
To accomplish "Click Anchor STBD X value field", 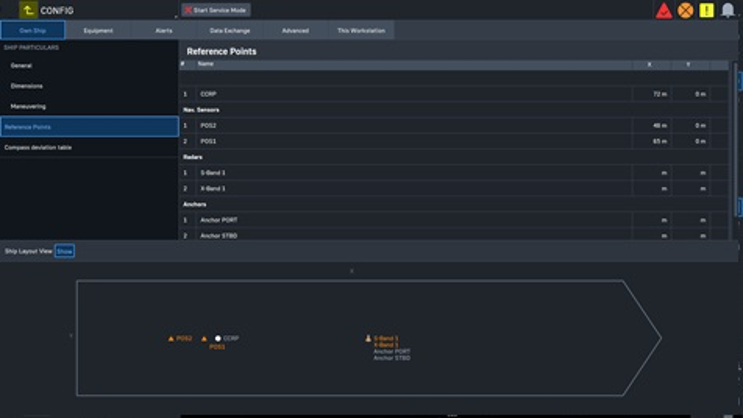I will pos(651,236).
